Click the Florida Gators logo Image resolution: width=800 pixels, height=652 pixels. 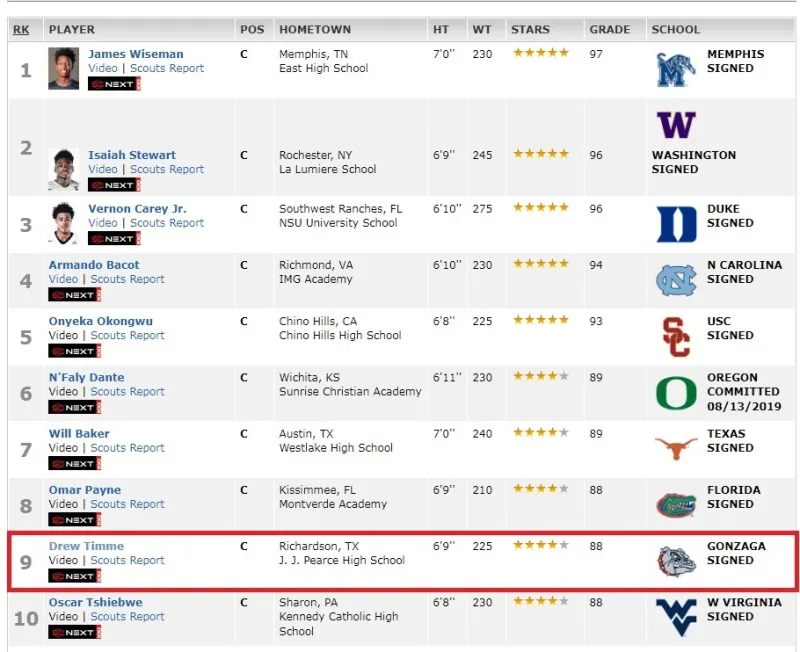tap(676, 505)
